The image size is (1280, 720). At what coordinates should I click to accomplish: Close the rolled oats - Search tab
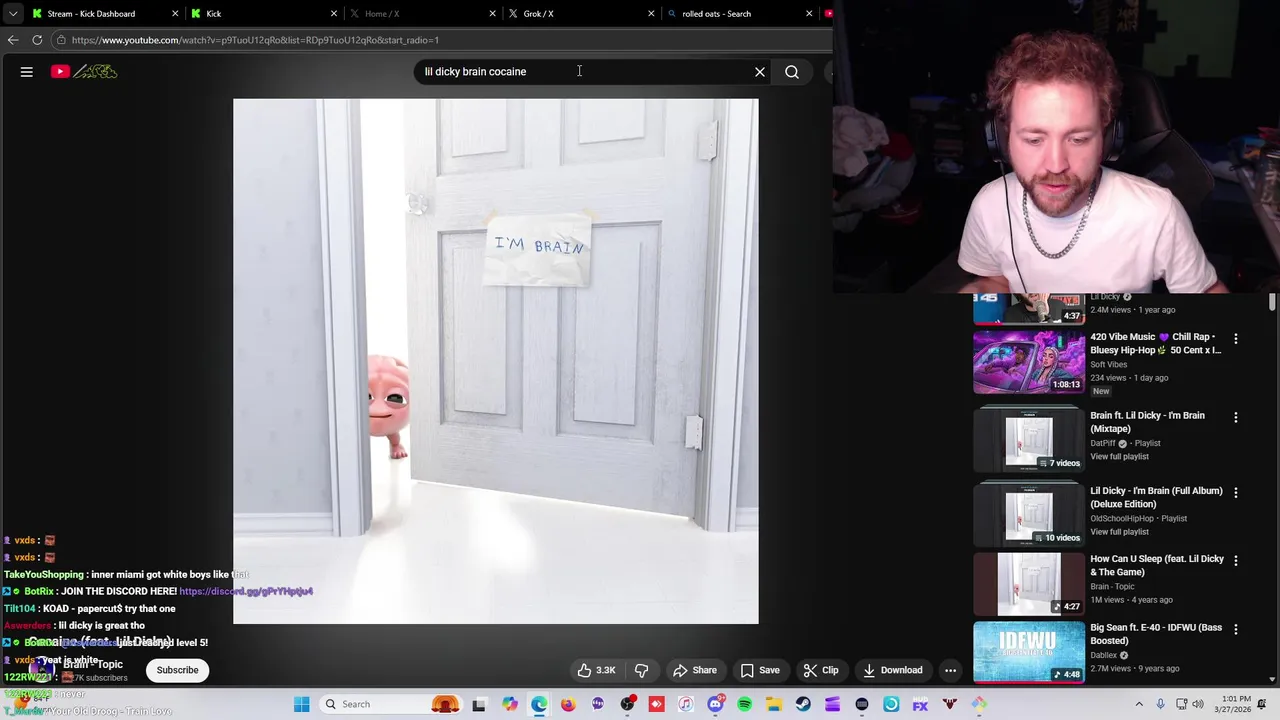click(809, 14)
